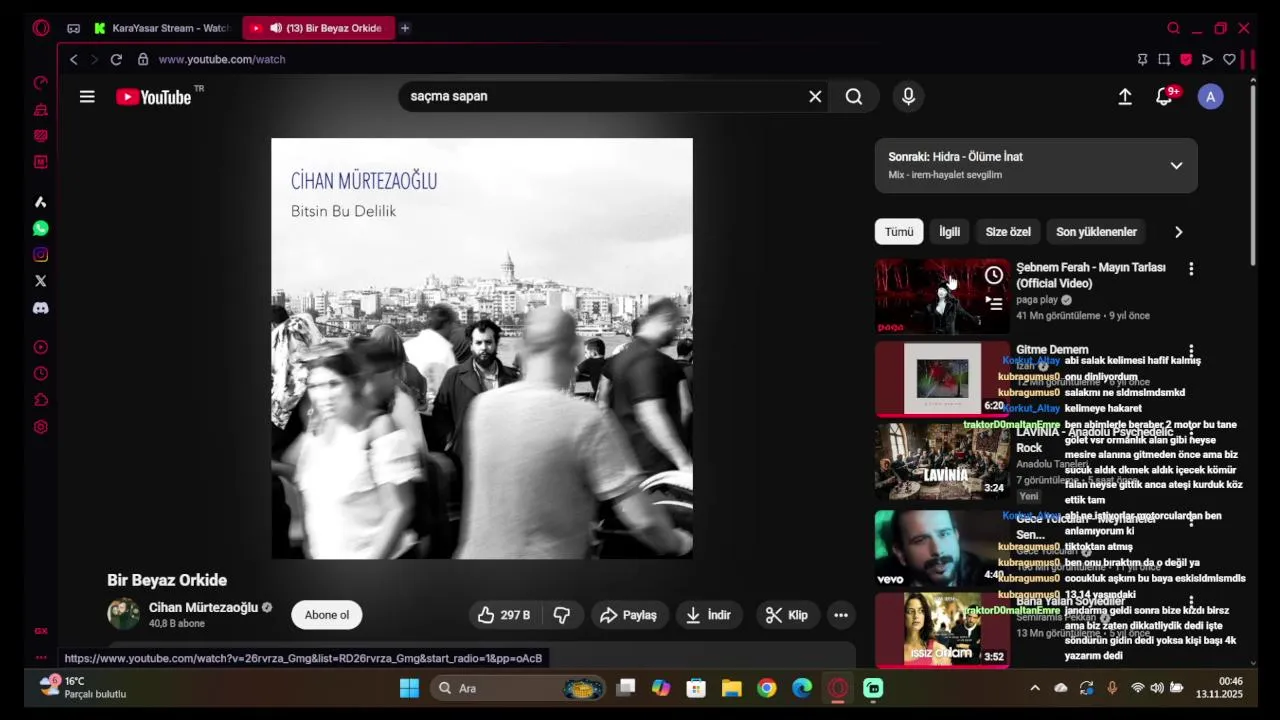Open the YouTube upload/create icon
This screenshot has width=1280, height=720.
pos(1125,97)
